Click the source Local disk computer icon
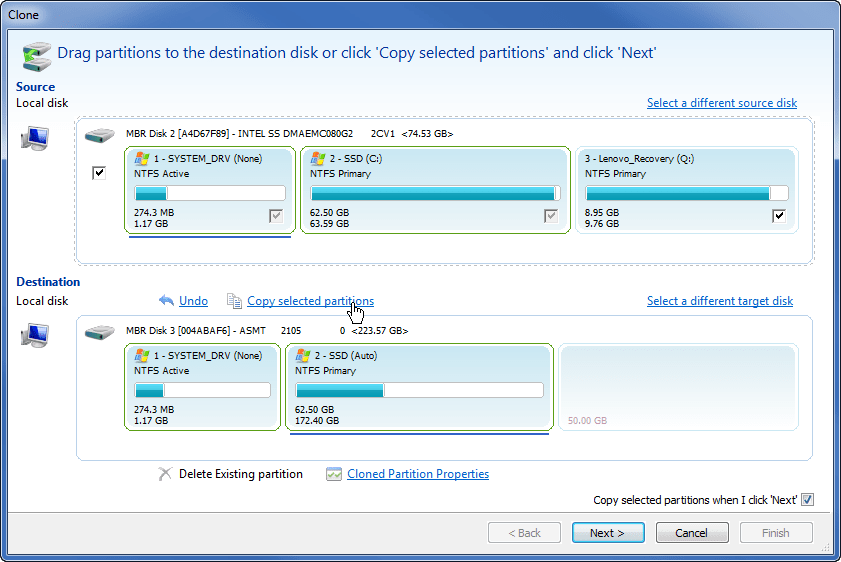The image size is (841, 562). pyautogui.click(x=35, y=138)
